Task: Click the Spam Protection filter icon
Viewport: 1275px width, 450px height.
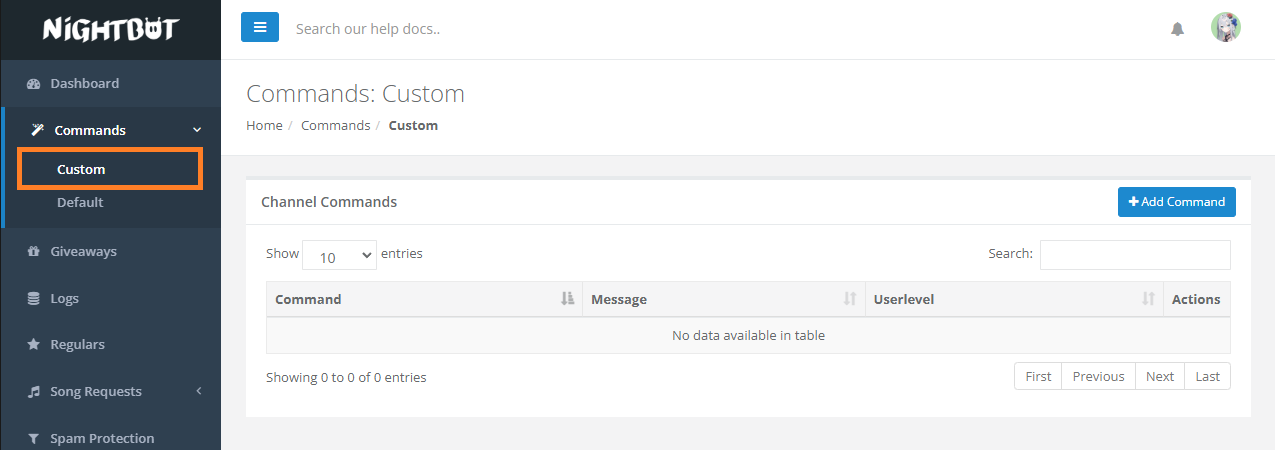Action: coord(33,439)
